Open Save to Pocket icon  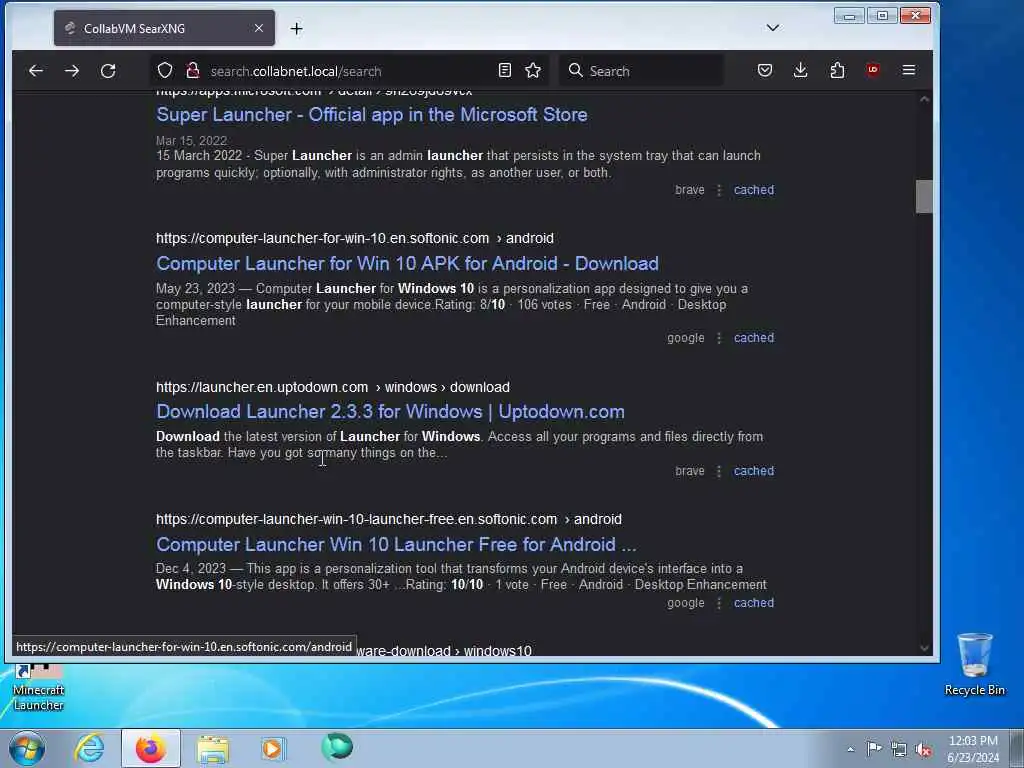(x=765, y=71)
